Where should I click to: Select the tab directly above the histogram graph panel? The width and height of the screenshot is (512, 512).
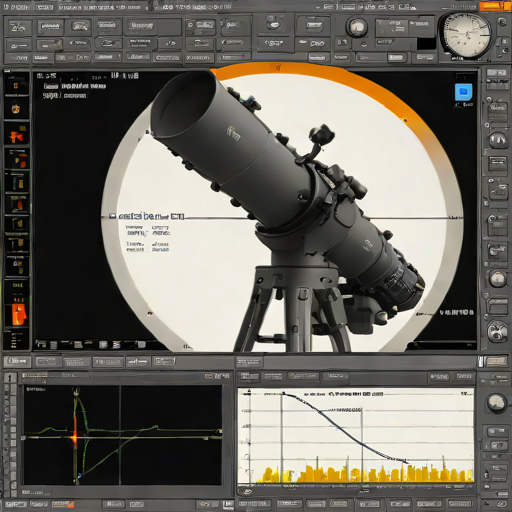[x=249, y=362]
